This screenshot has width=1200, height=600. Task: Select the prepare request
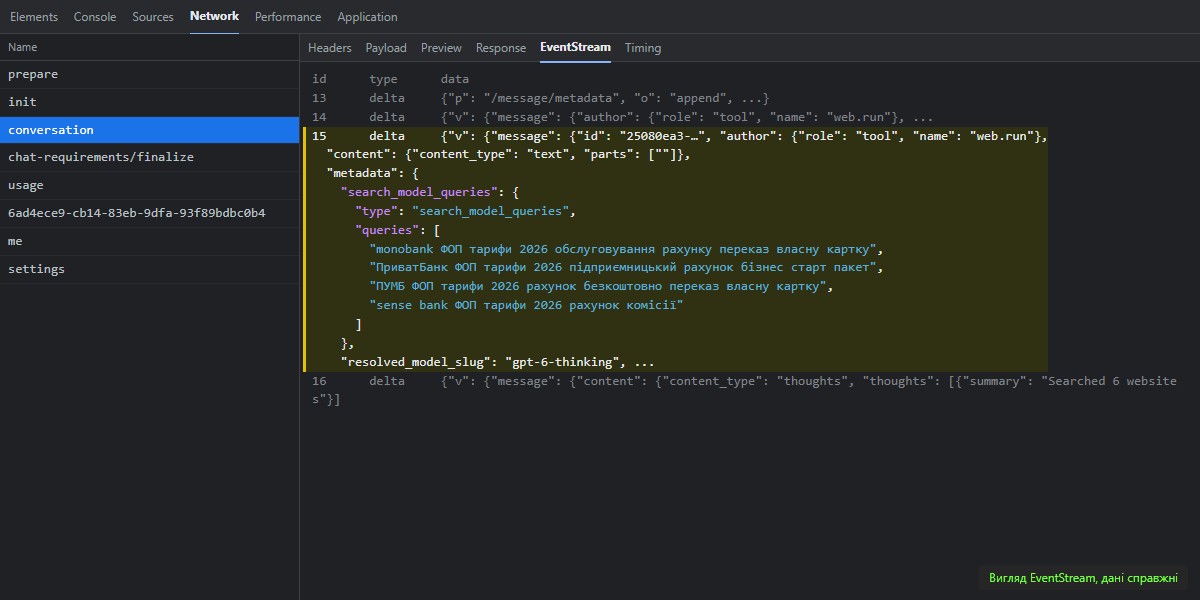150,75
